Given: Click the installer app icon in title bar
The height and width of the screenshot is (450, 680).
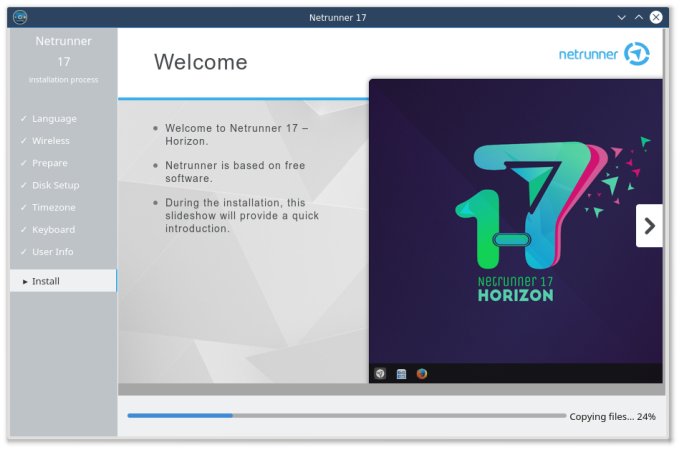Looking at the screenshot, I should (20, 17).
